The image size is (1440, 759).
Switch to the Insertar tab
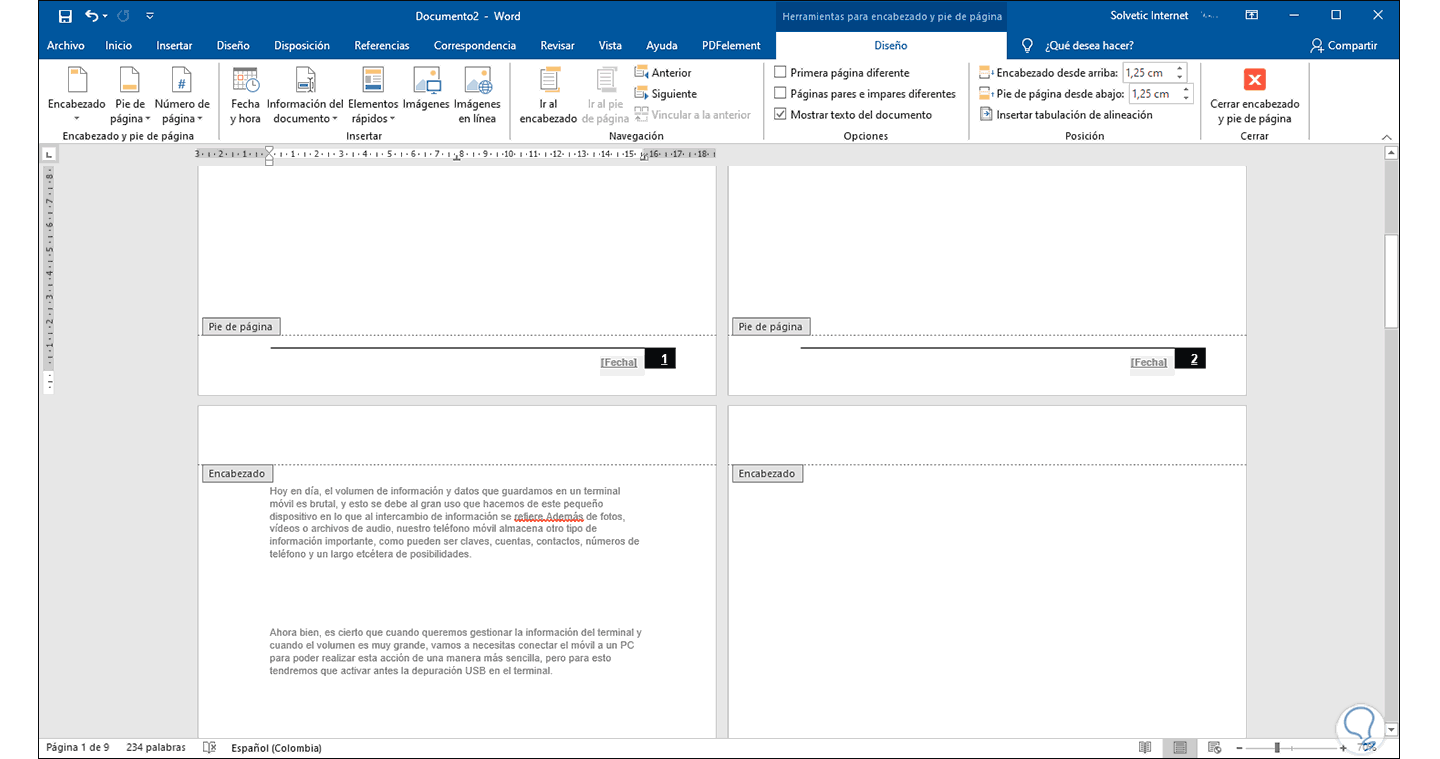point(174,46)
